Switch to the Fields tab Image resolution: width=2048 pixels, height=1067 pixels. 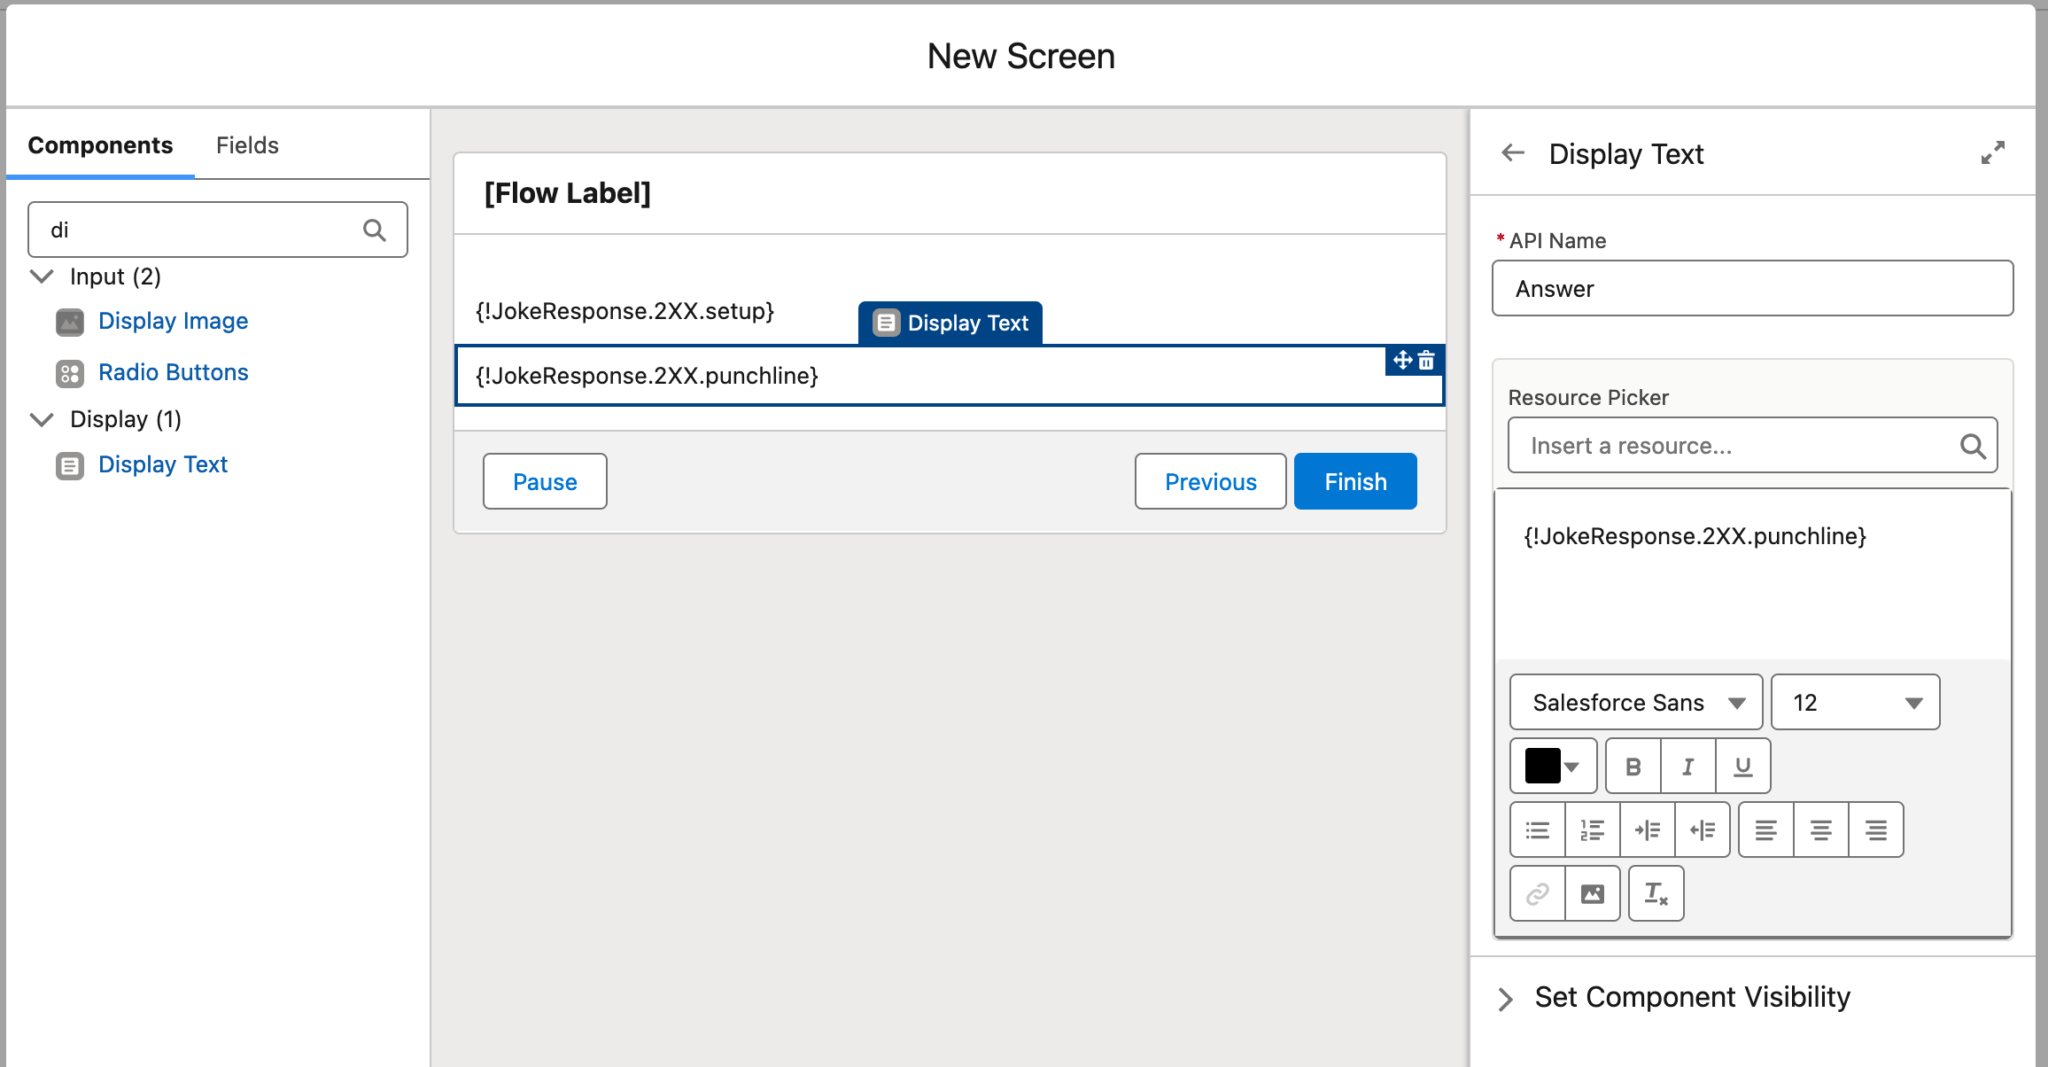[x=247, y=145]
